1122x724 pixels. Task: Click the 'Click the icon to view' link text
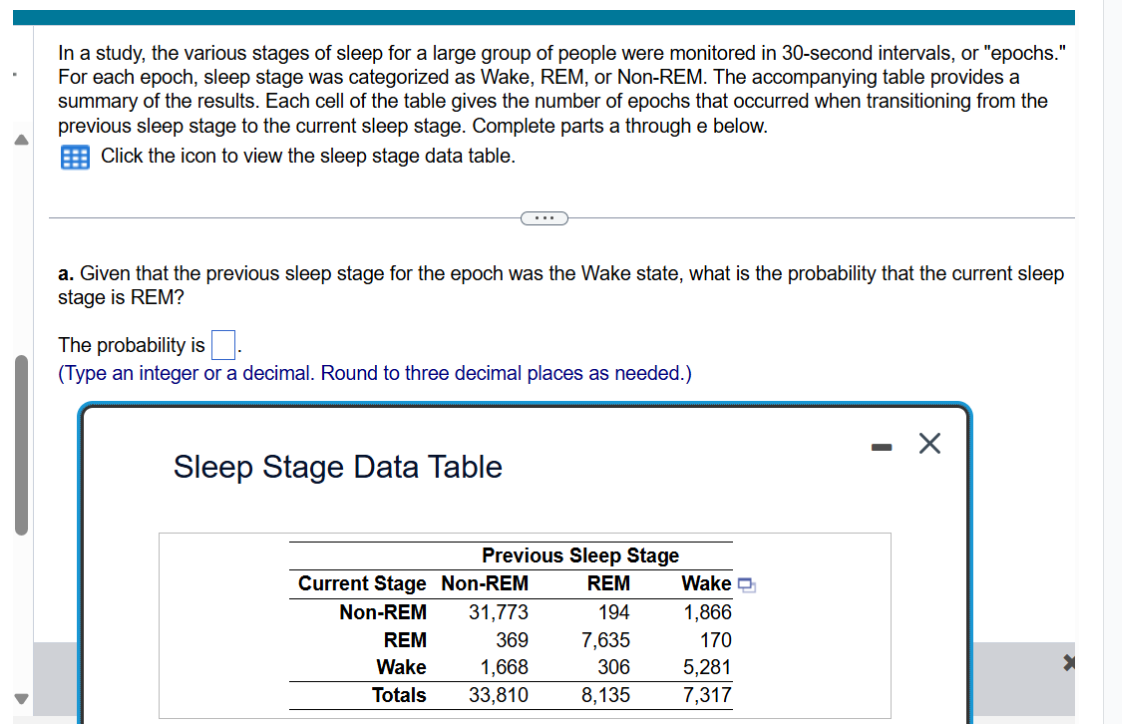pyautogui.click(x=308, y=156)
